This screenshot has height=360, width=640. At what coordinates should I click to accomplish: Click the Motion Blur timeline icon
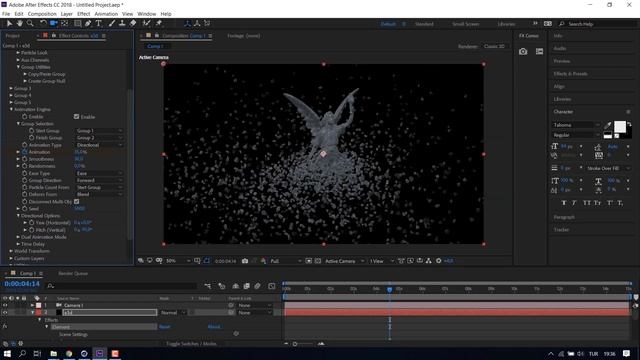click(x=257, y=286)
